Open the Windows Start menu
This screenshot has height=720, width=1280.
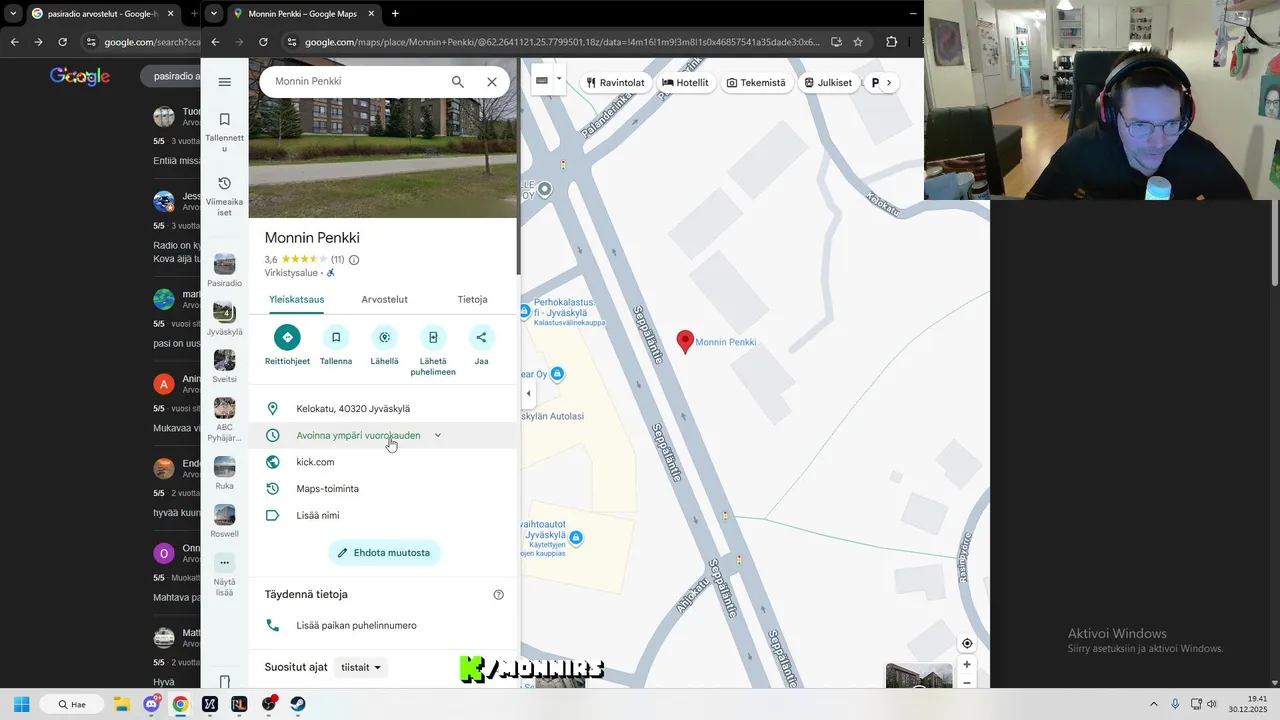coord(21,704)
